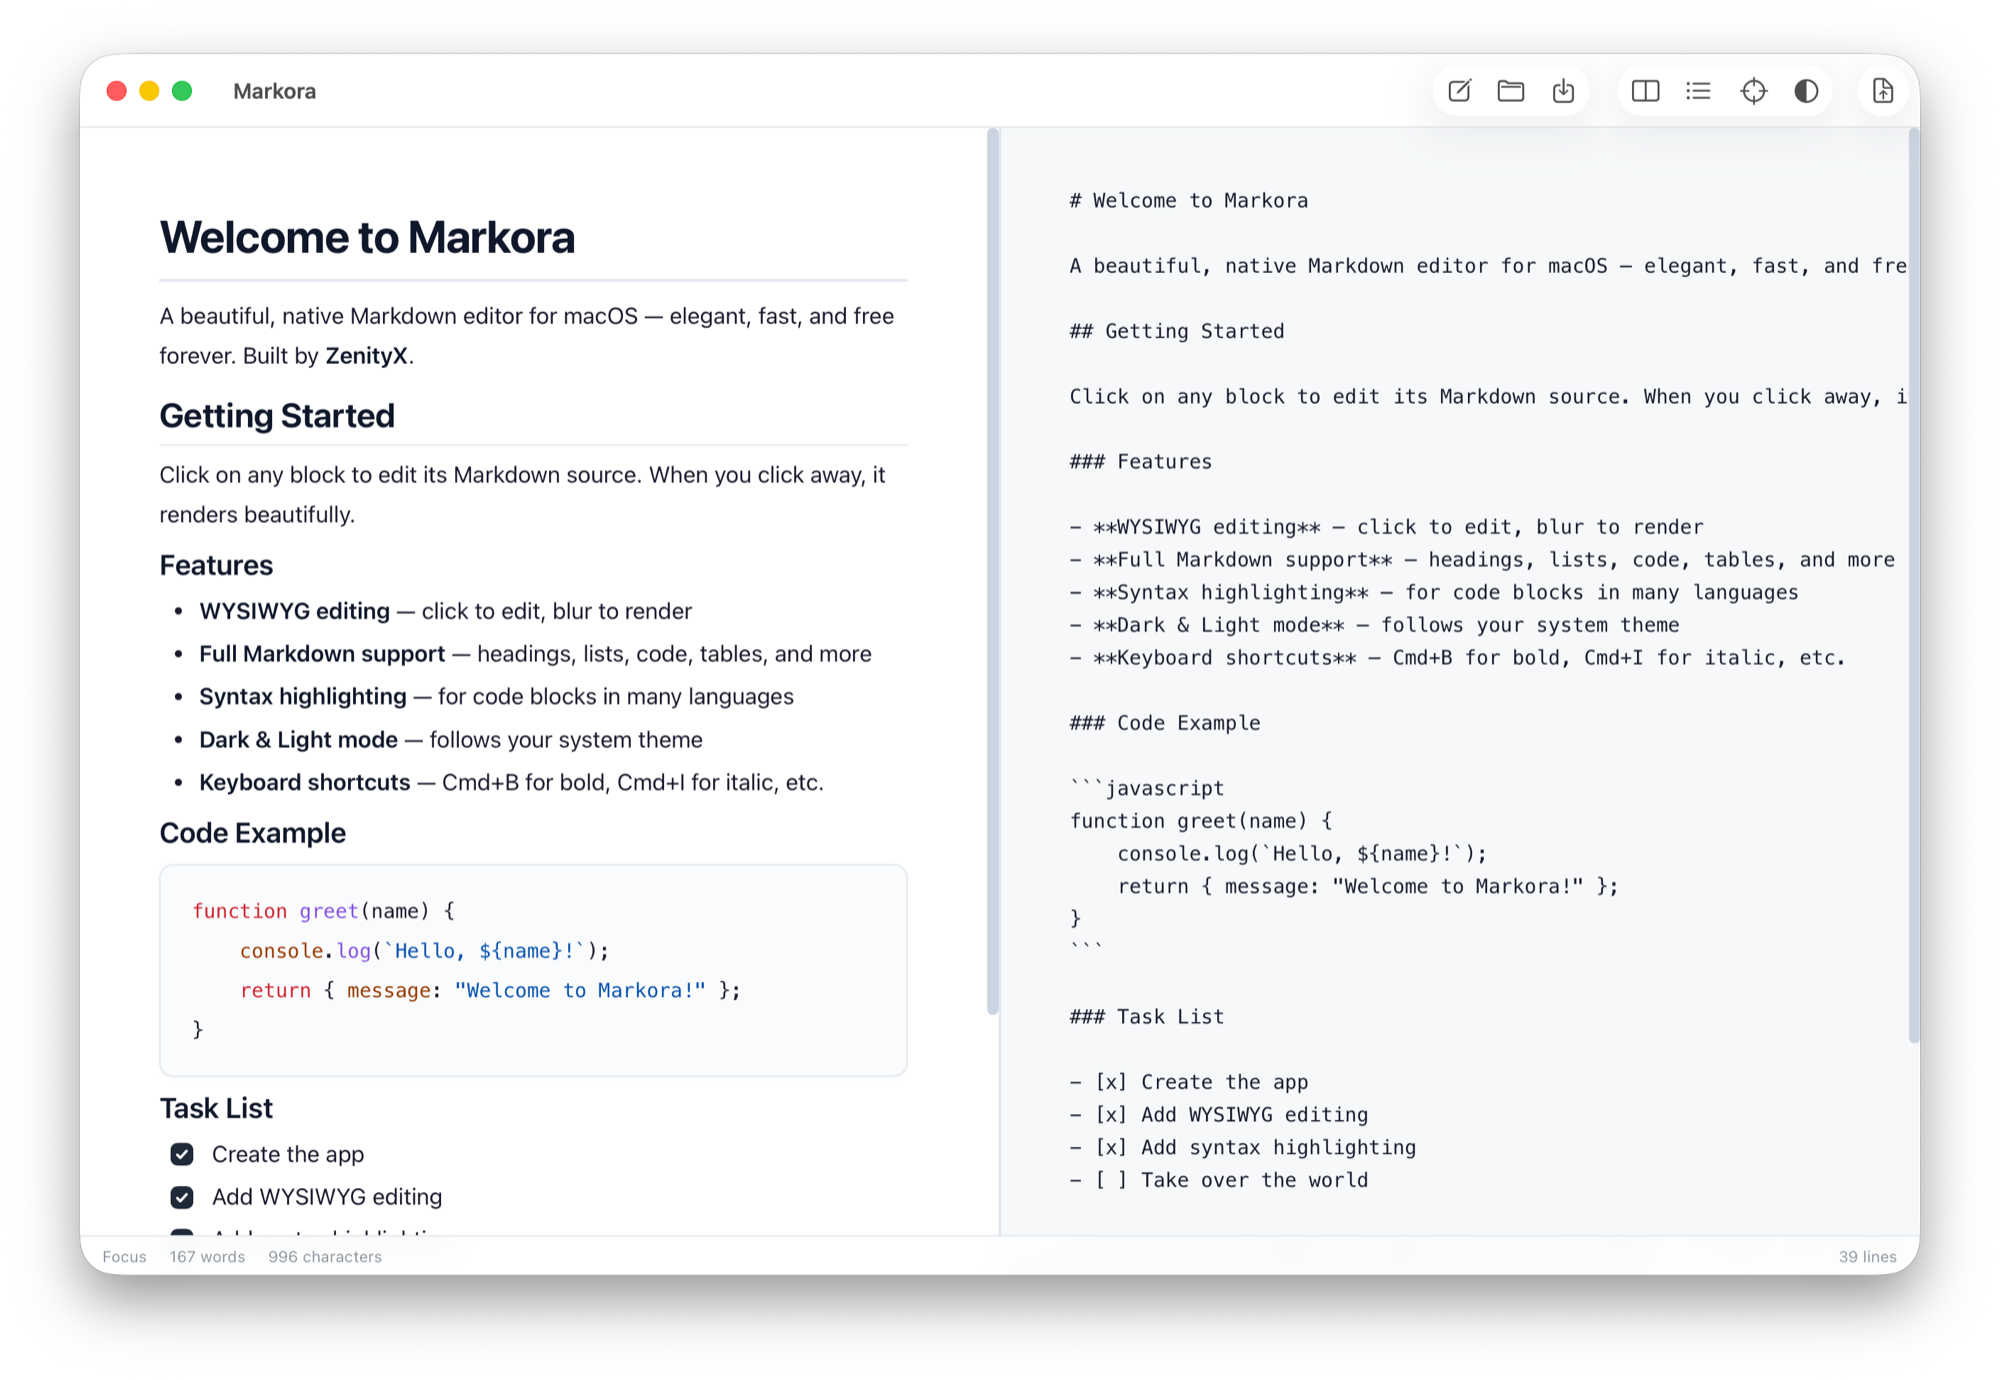Image resolution: width=2000 pixels, height=1380 pixels.
Task: Click 'Syntax highlighting' bullet in preview
Action: (496, 697)
